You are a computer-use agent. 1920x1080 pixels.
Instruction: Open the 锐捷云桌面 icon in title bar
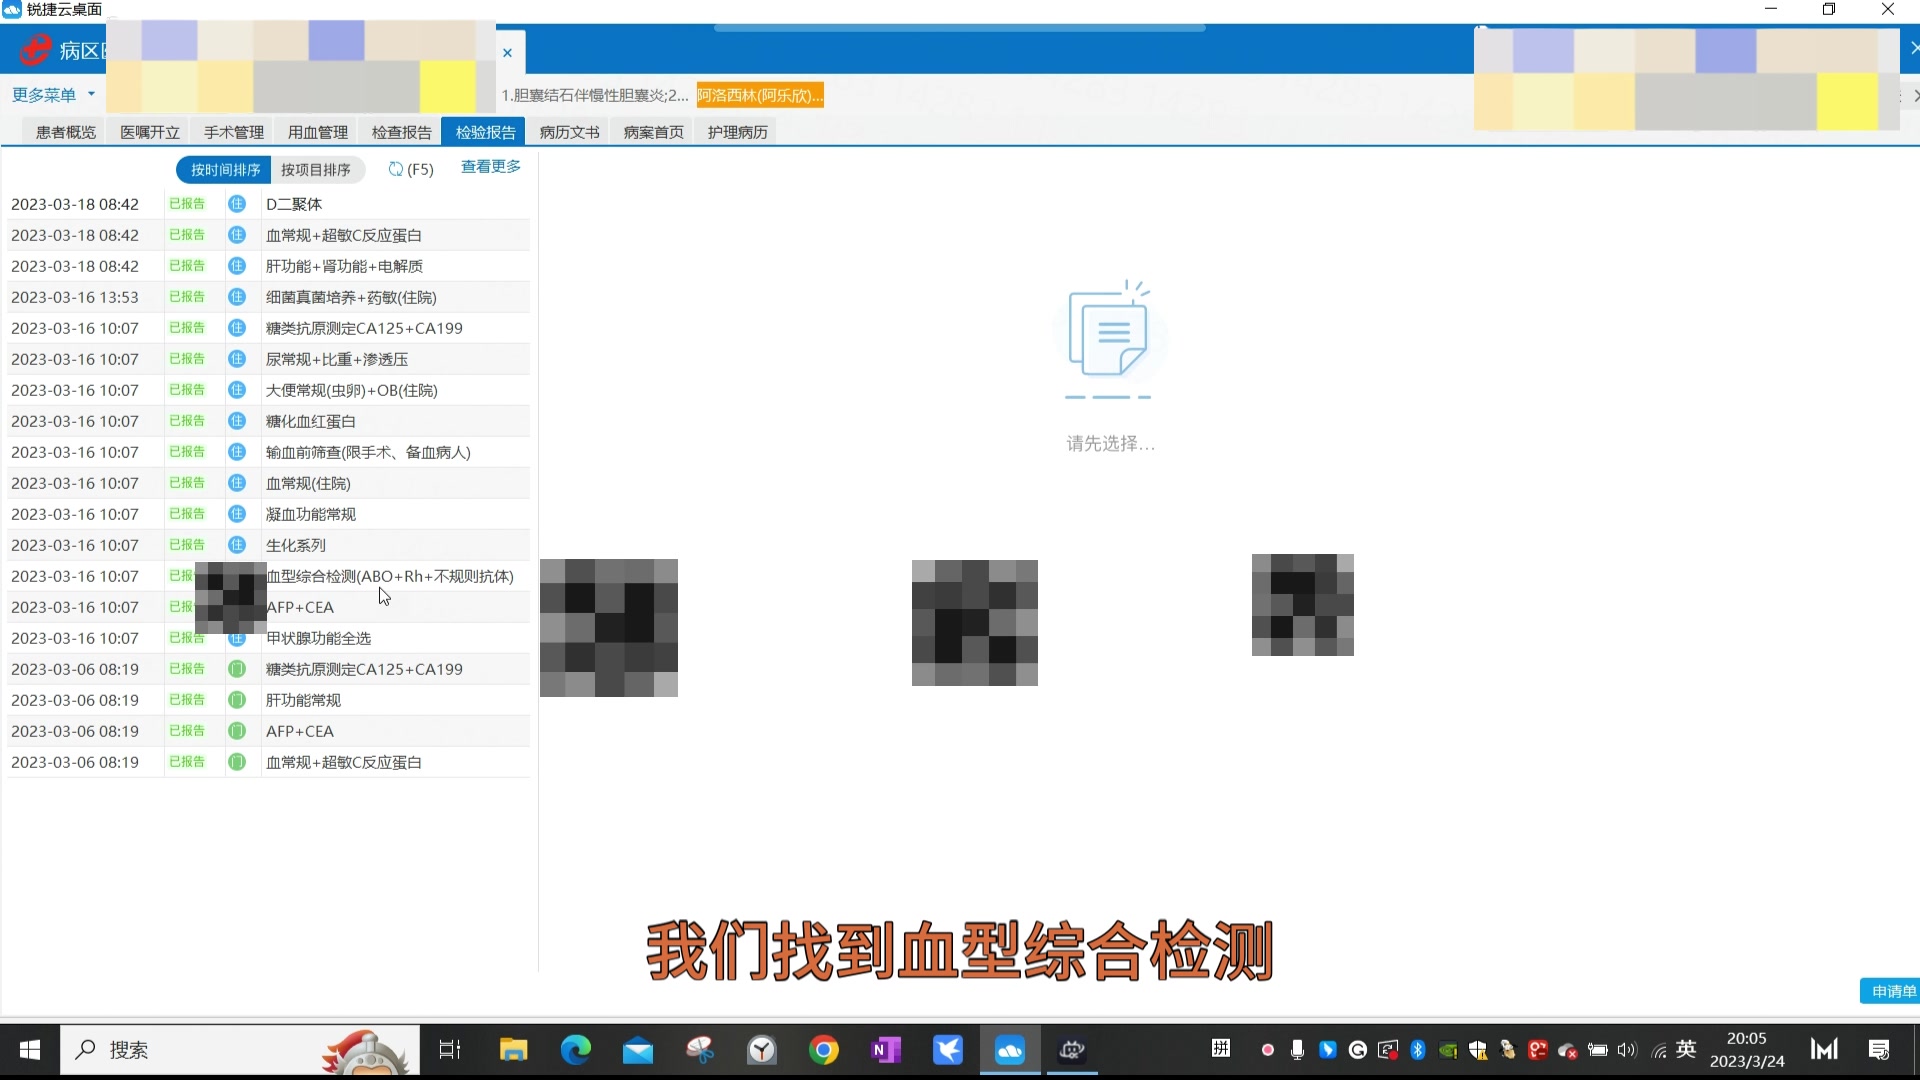(11, 9)
